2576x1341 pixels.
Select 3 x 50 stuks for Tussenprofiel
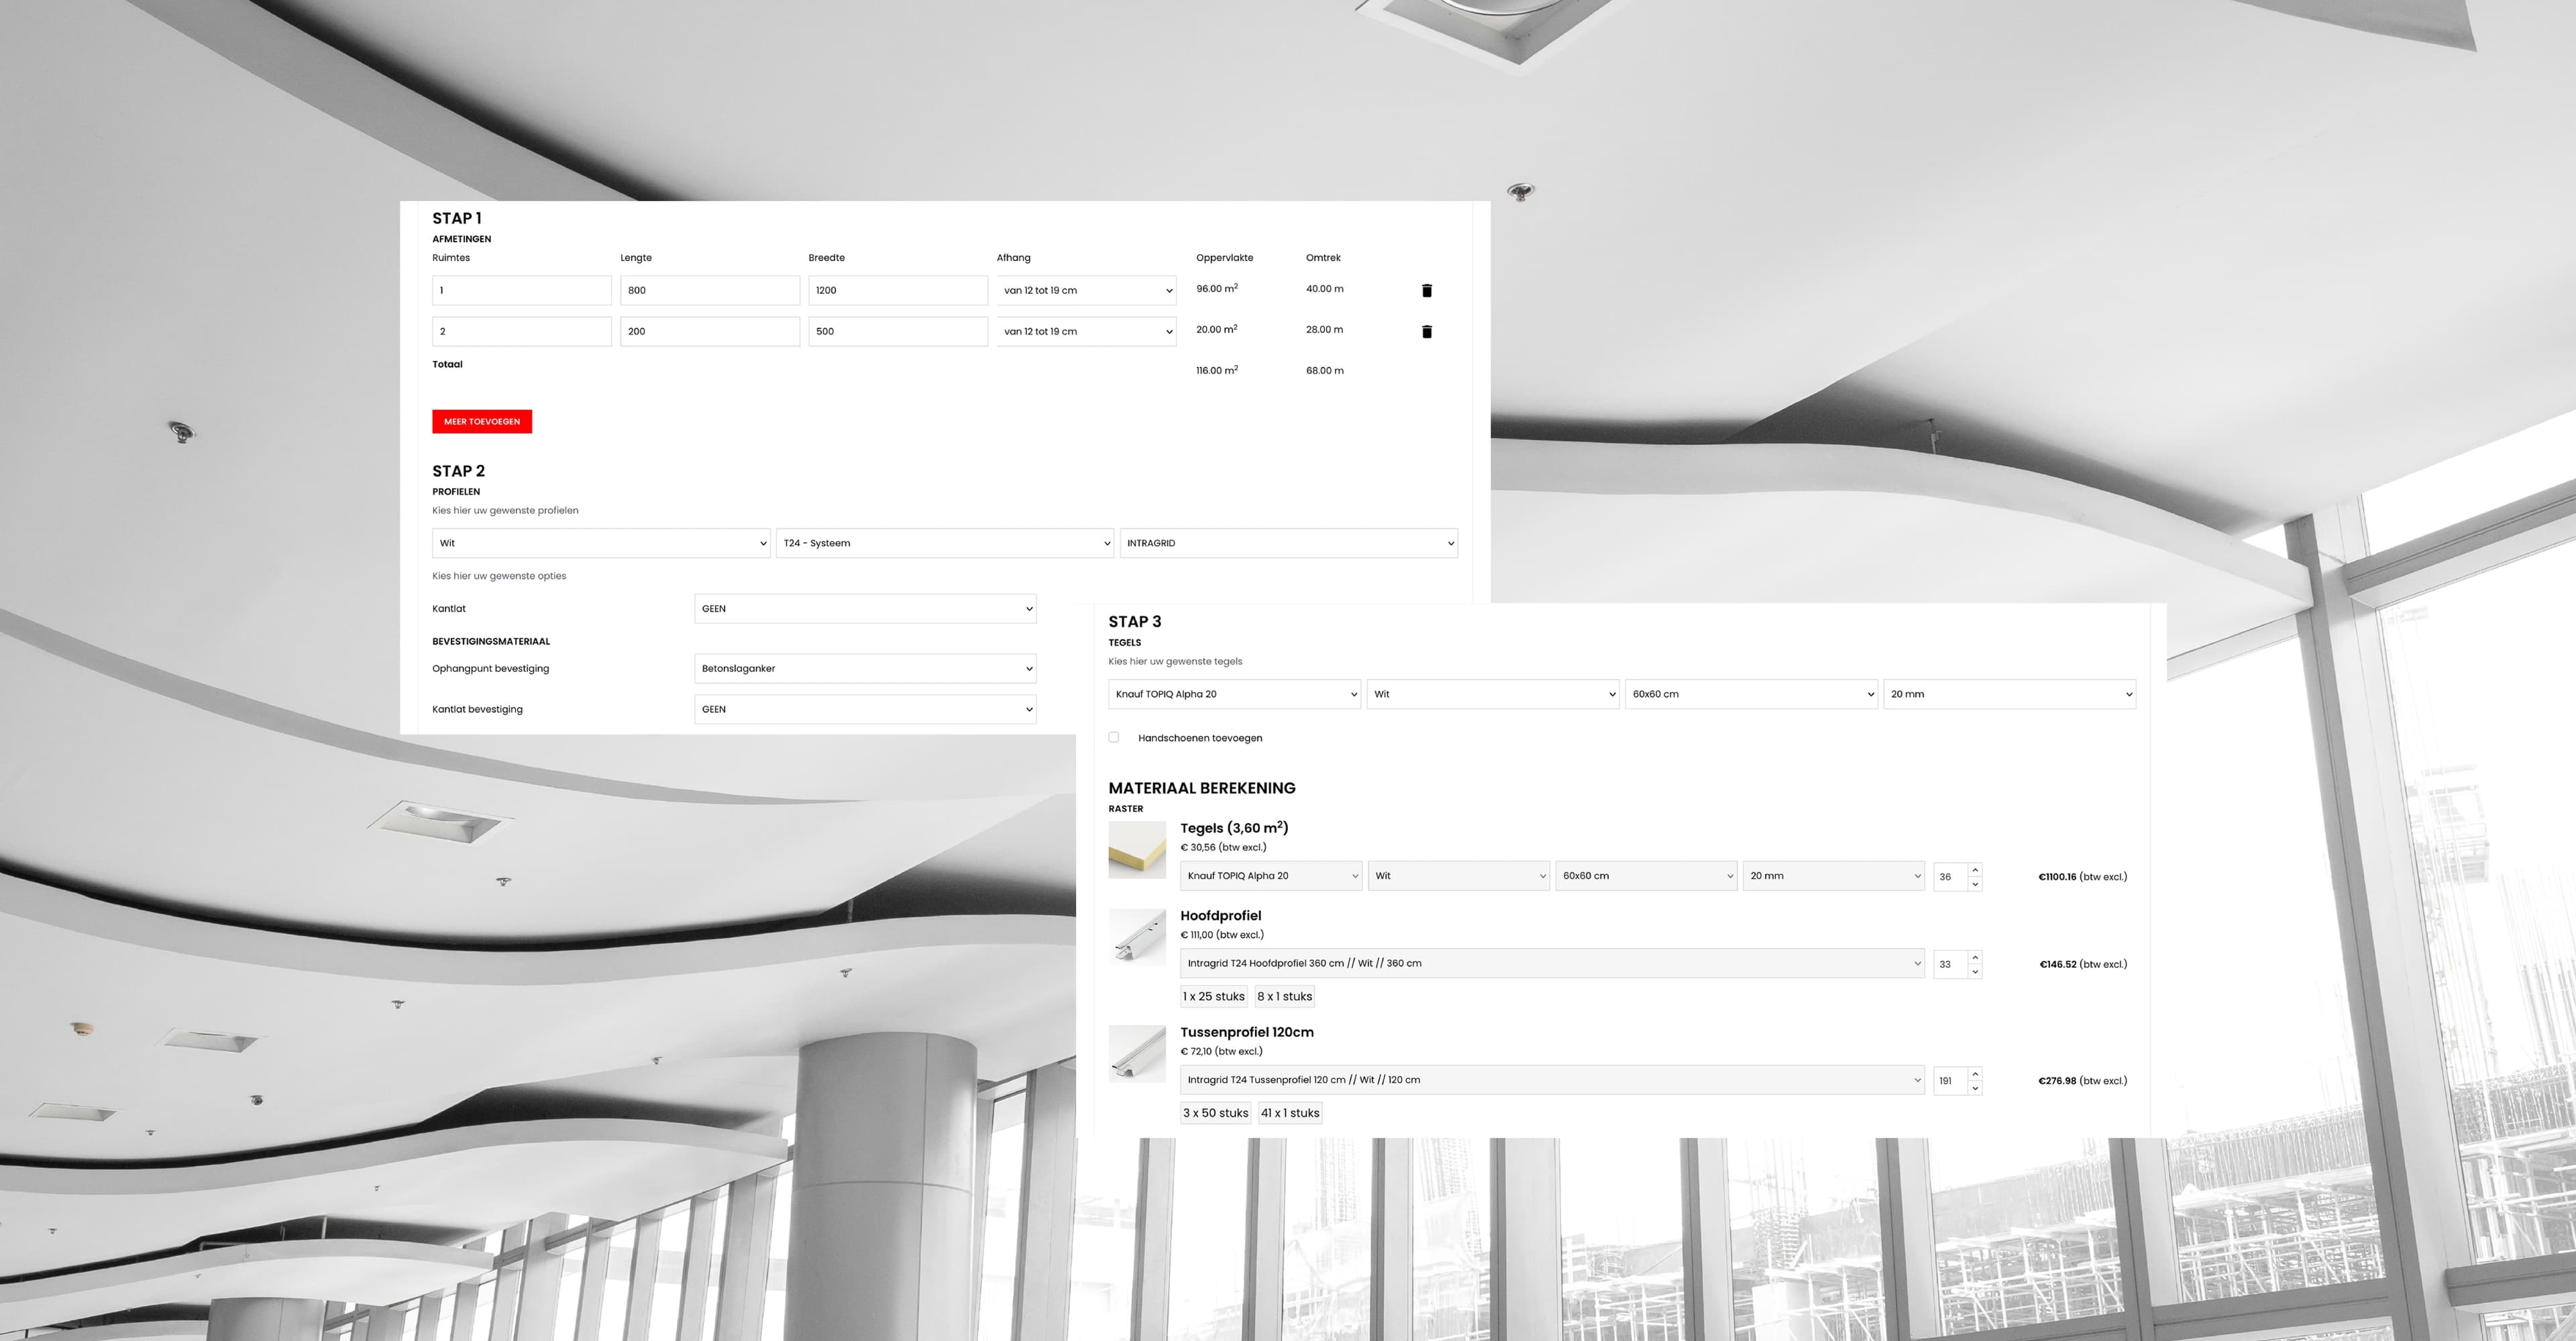[x=1215, y=1112]
